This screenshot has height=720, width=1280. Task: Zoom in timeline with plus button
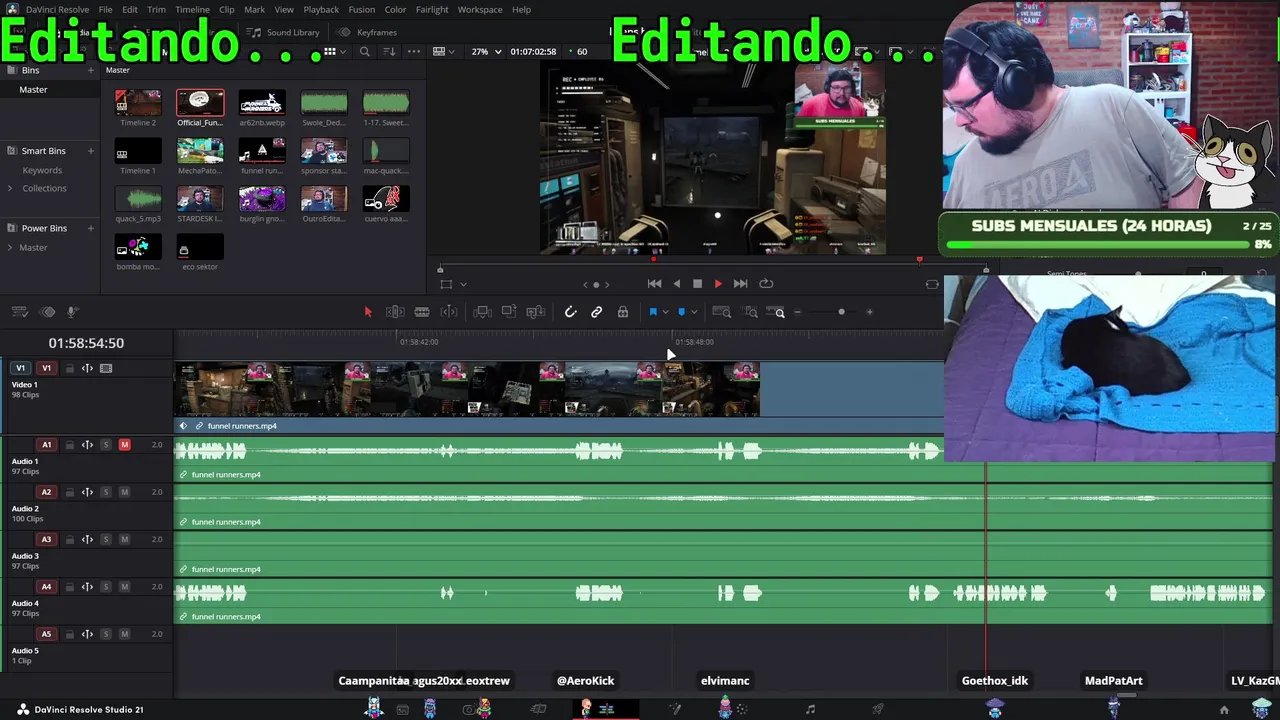[869, 312]
